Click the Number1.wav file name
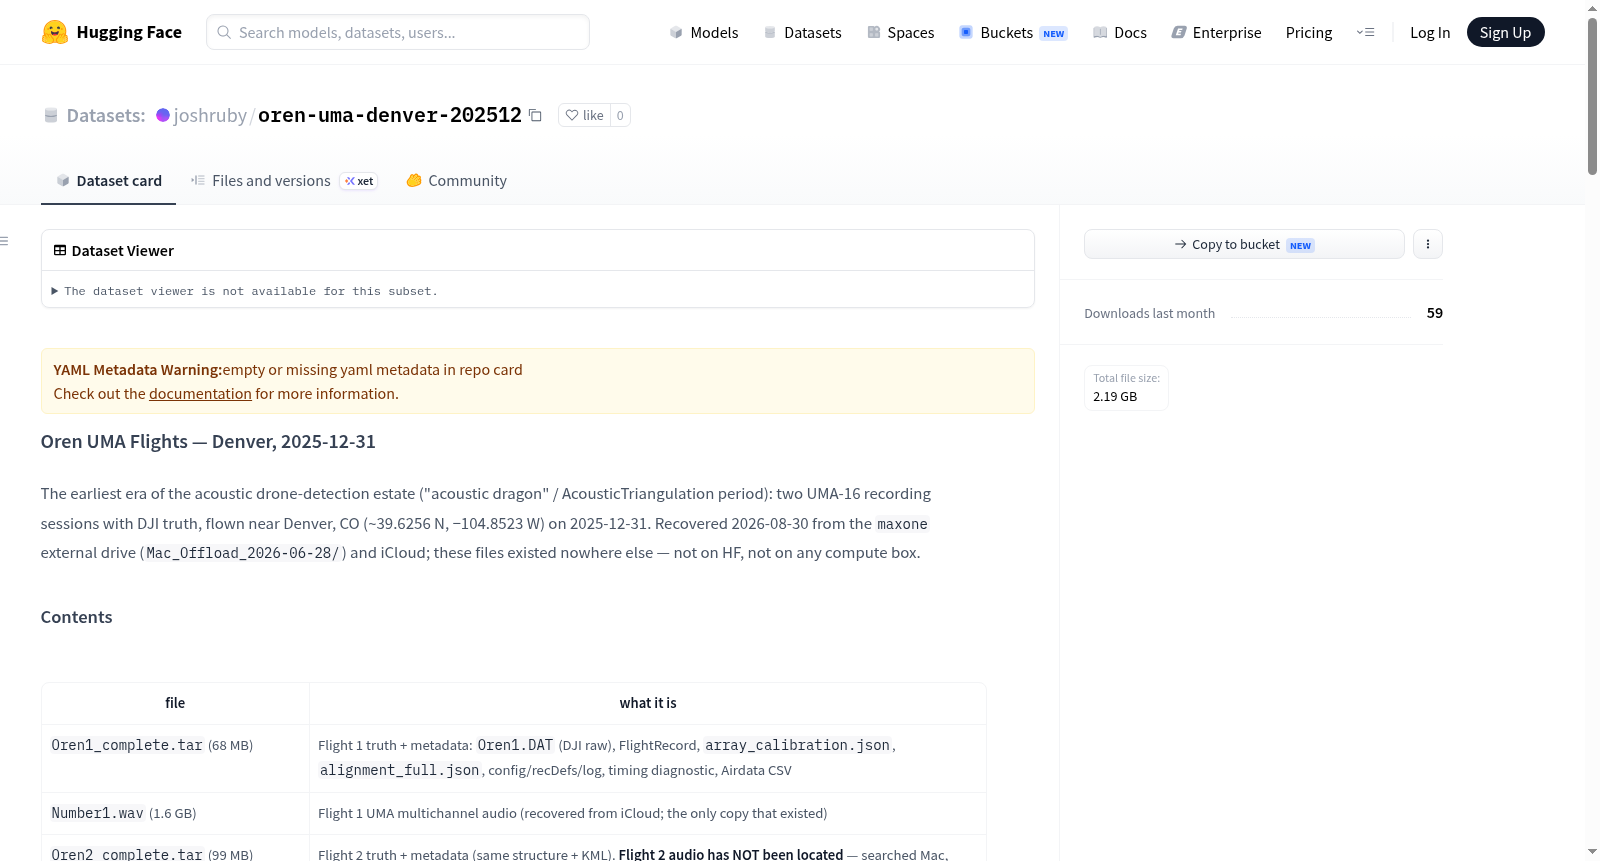The height and width of the screenshot is (861, 1600). [97, 813]
